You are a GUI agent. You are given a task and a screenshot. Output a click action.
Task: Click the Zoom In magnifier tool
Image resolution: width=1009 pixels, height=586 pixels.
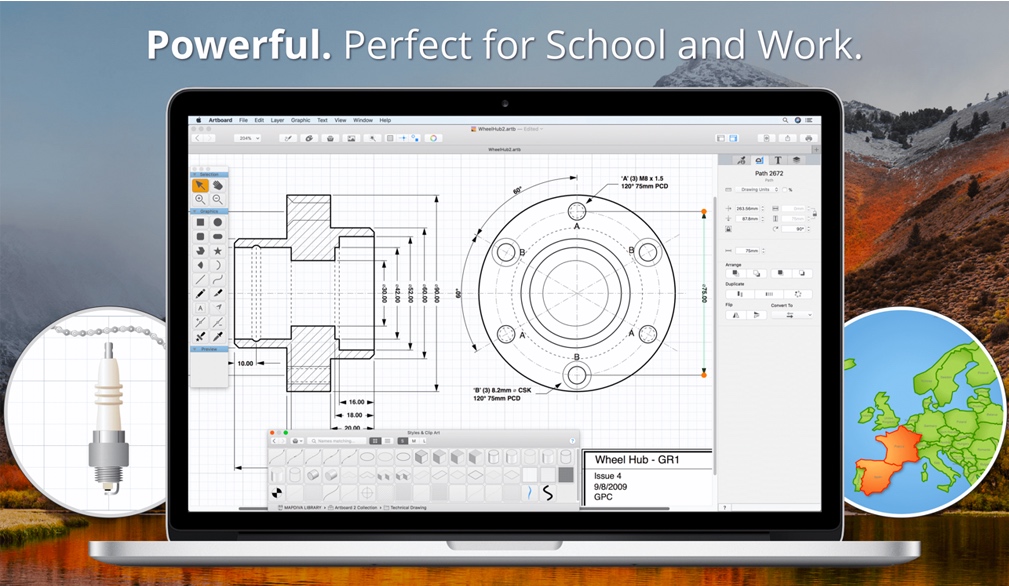pyautogui.click(x=200, y=199)
